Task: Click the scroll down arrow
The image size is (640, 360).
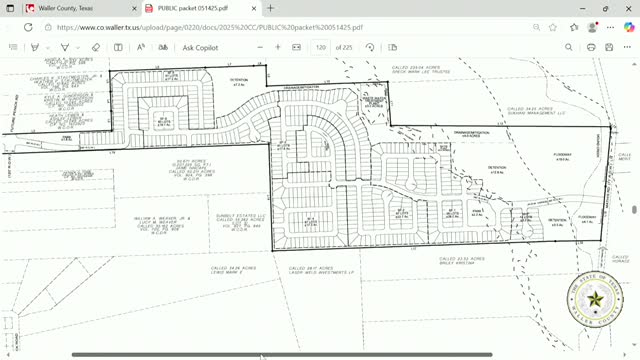Action: (634, 345)
